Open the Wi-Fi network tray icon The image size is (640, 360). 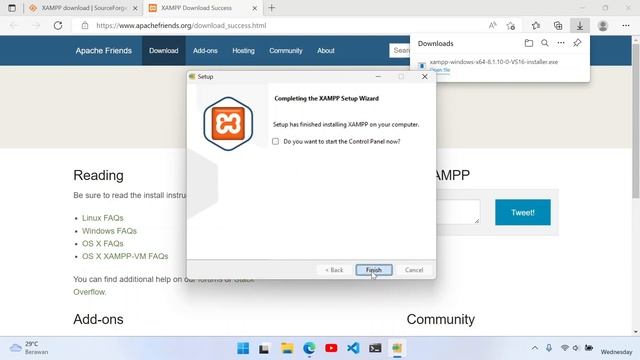(564, 348)
